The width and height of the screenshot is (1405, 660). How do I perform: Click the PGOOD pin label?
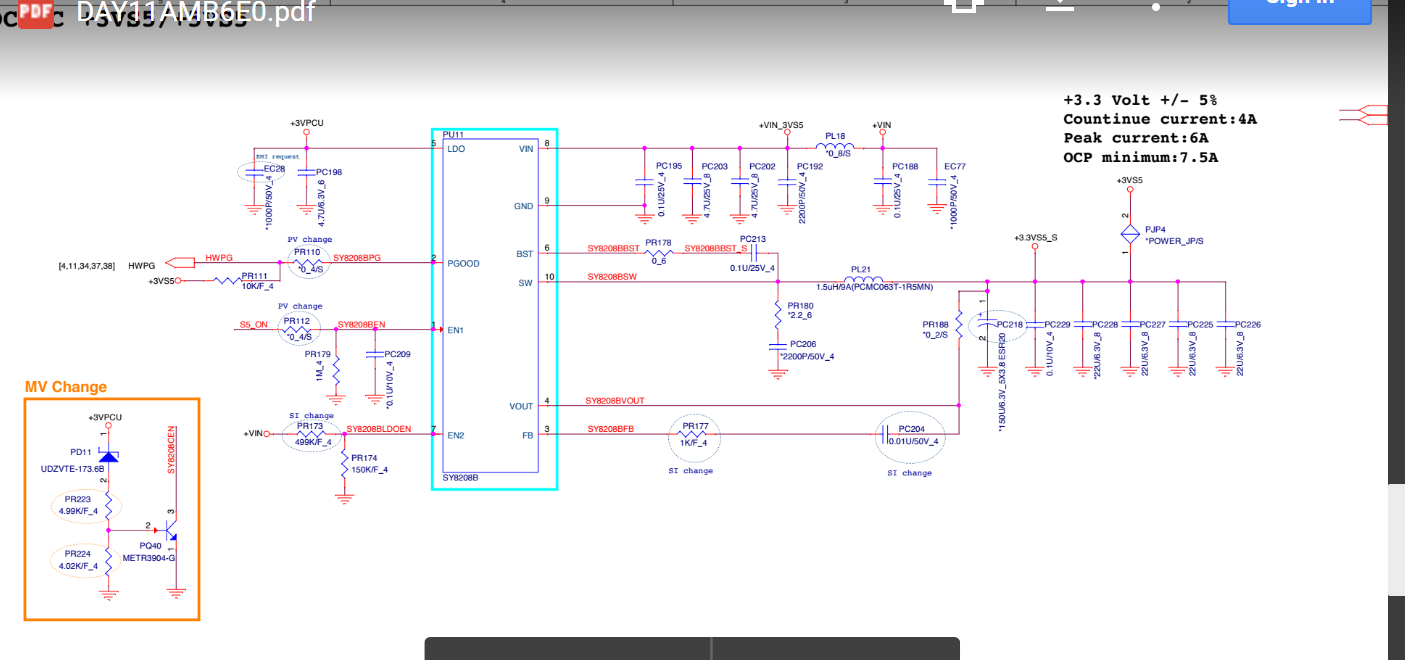tap(463, 263)
